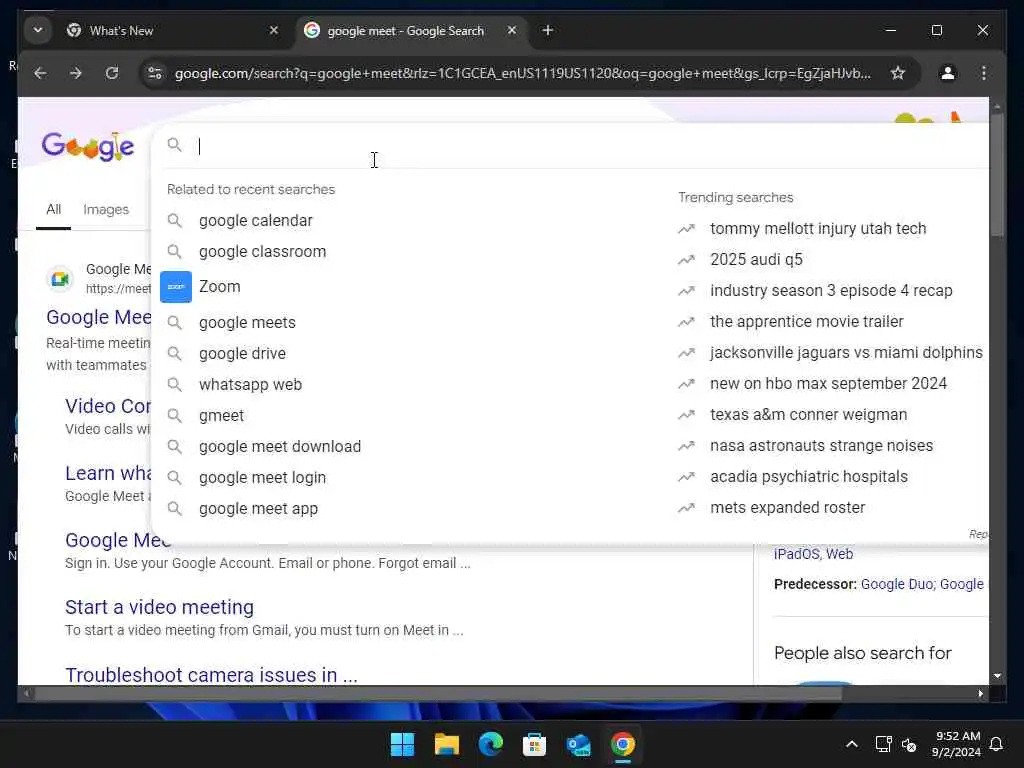Select trending the apprentice movie trailer
The image size is (1024, 768).
(x=807, y=321)
